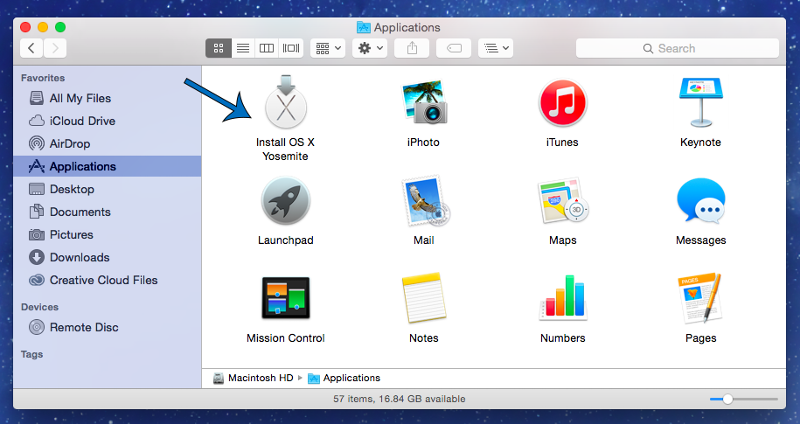Viewport: 800px width, 424px height.
Task: Open iCloud Drive in sidebar
Action: click(107, 121)
